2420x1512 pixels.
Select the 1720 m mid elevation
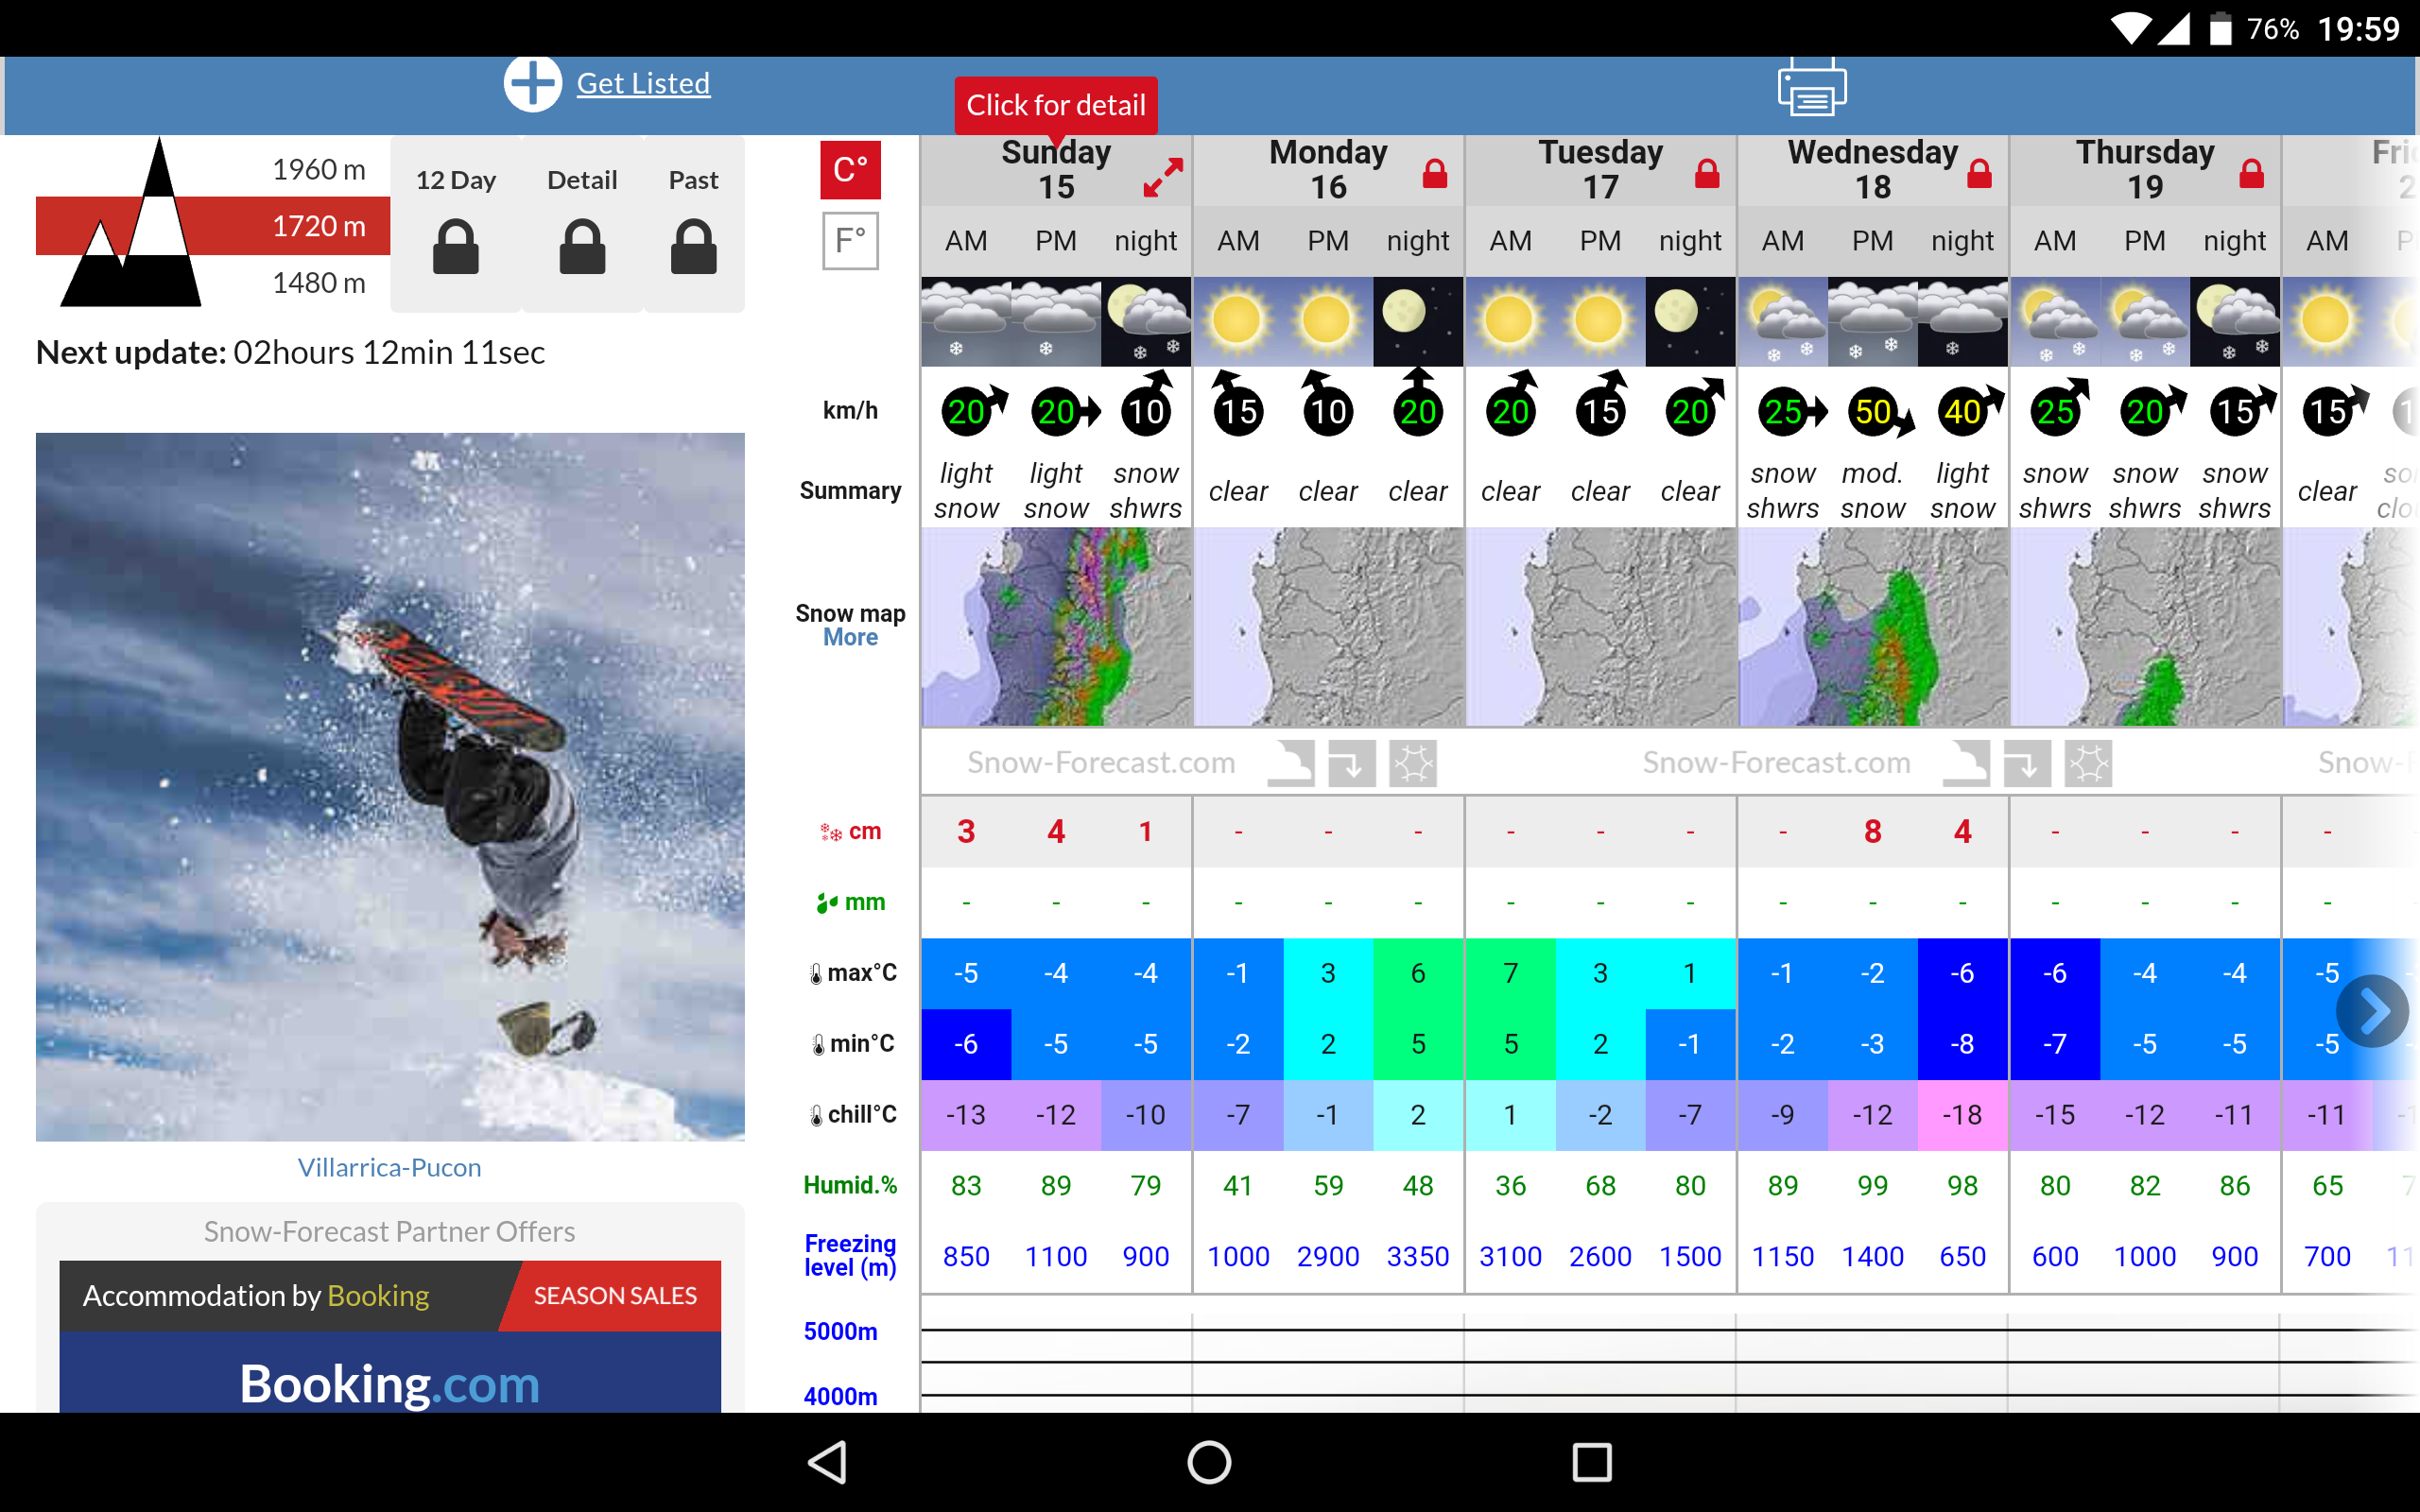coord(318,226)
